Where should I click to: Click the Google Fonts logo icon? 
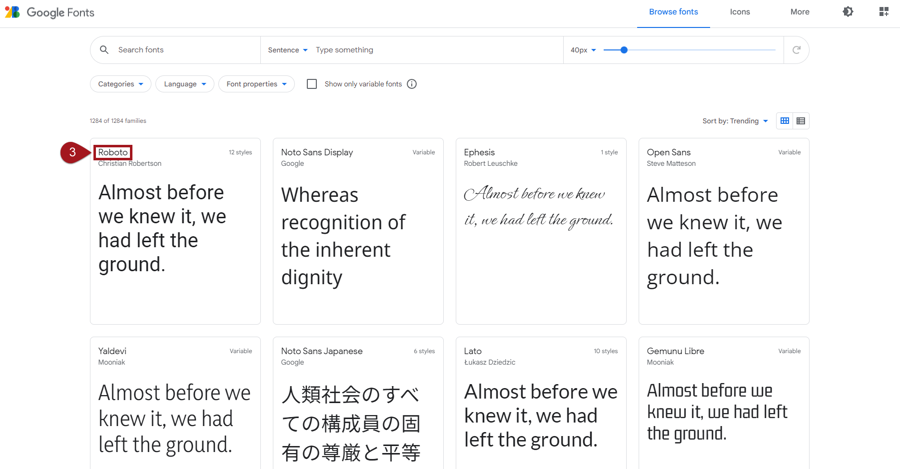pos(12,12)
